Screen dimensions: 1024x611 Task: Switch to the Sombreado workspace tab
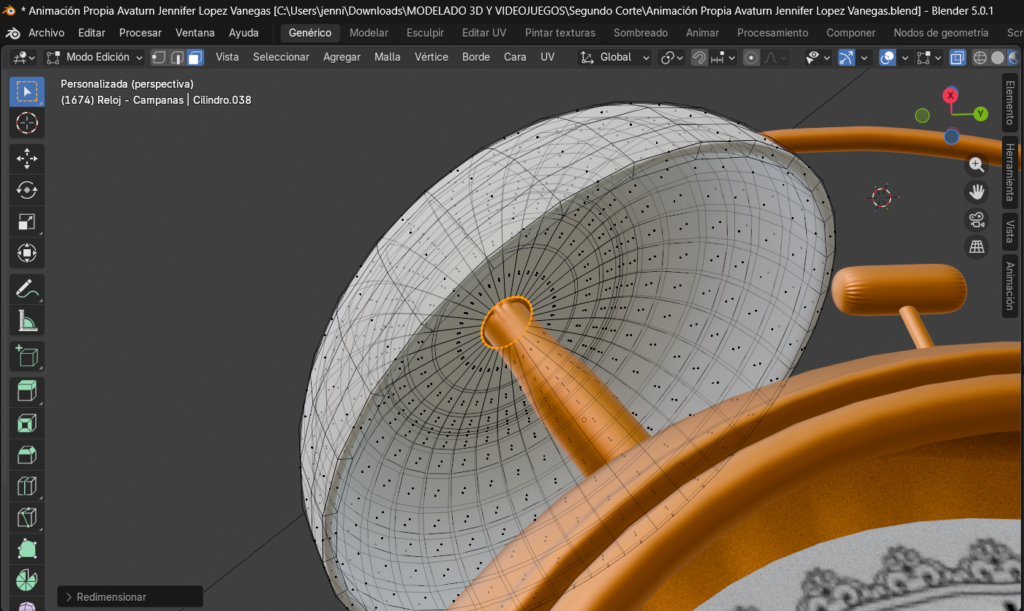(x=641, y=33)
